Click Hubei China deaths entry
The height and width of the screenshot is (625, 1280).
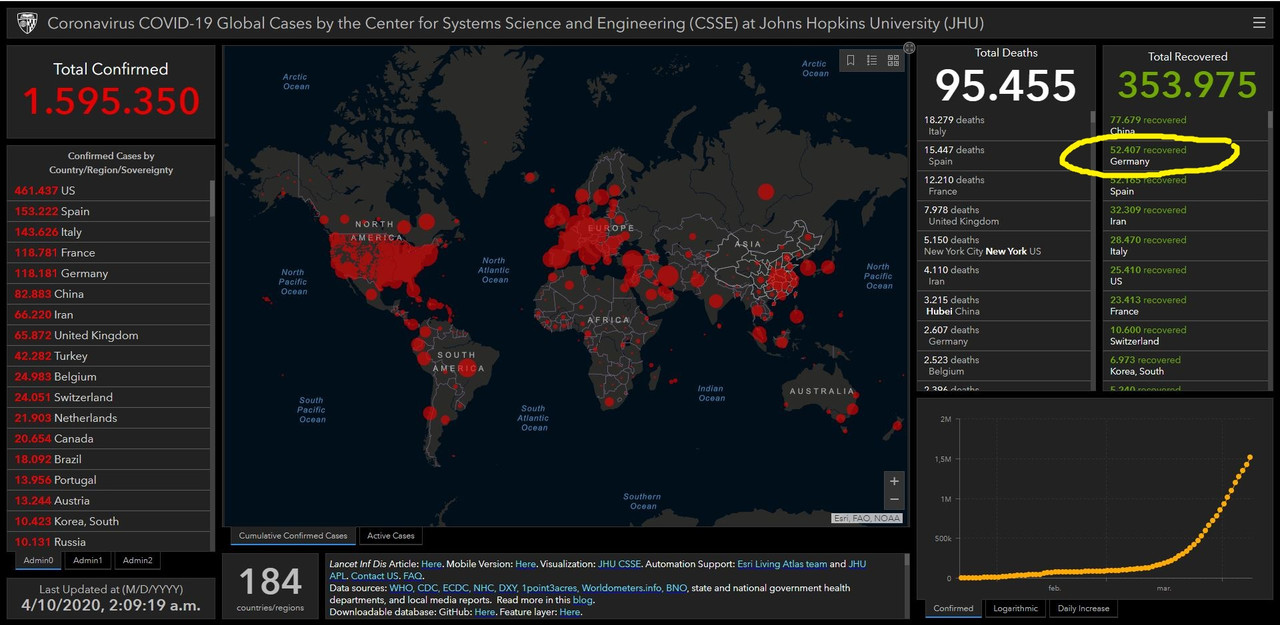pos(1004,306)
